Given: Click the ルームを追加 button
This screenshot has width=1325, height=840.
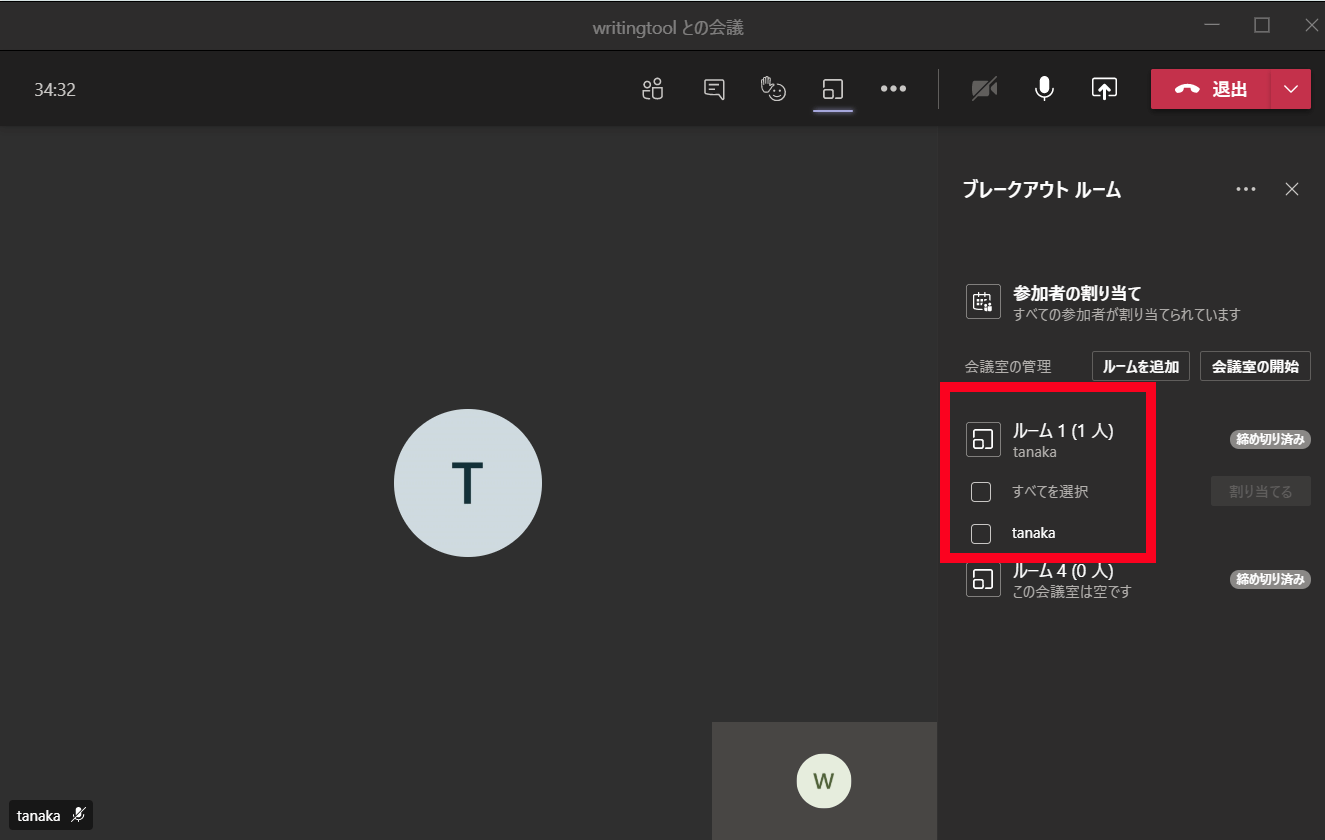Looking at the screenshot, I should pyautogui.click(x=1140, y=367).
